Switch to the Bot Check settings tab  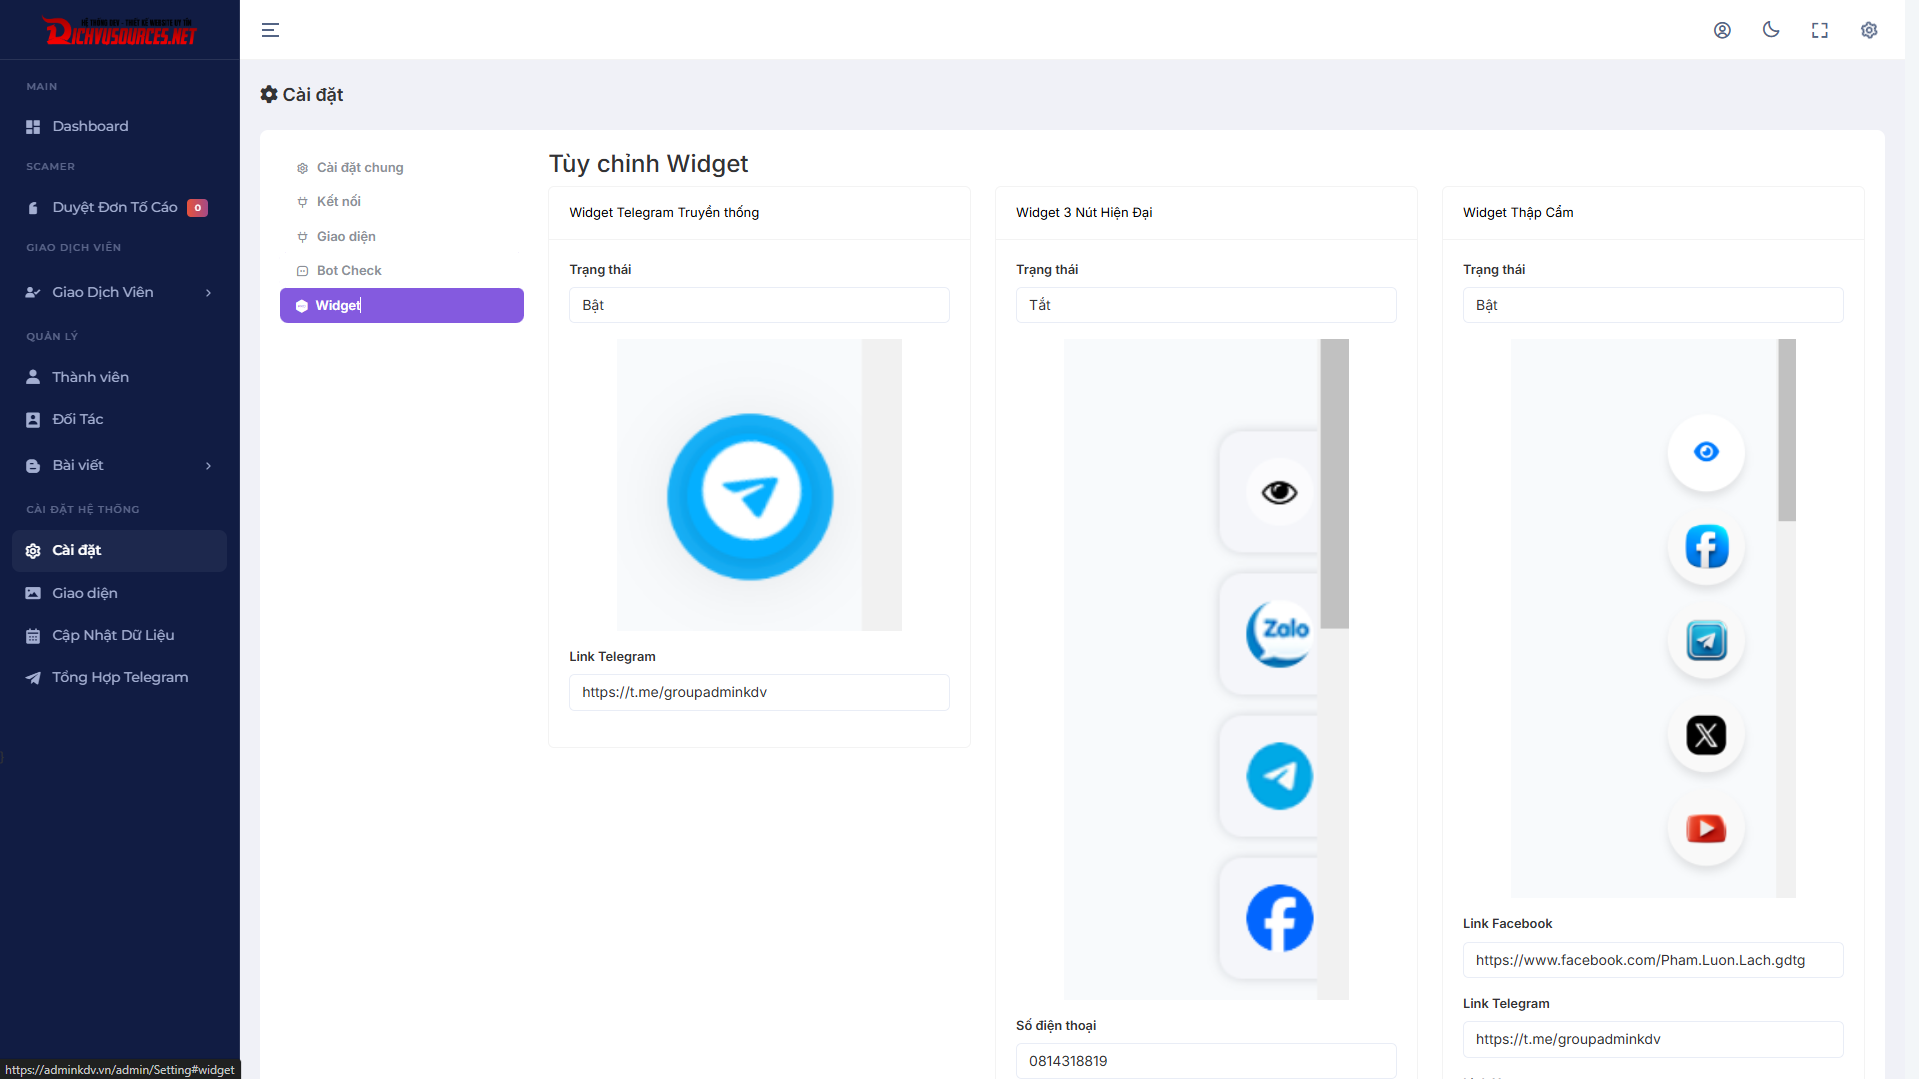(x=349, y=270)
